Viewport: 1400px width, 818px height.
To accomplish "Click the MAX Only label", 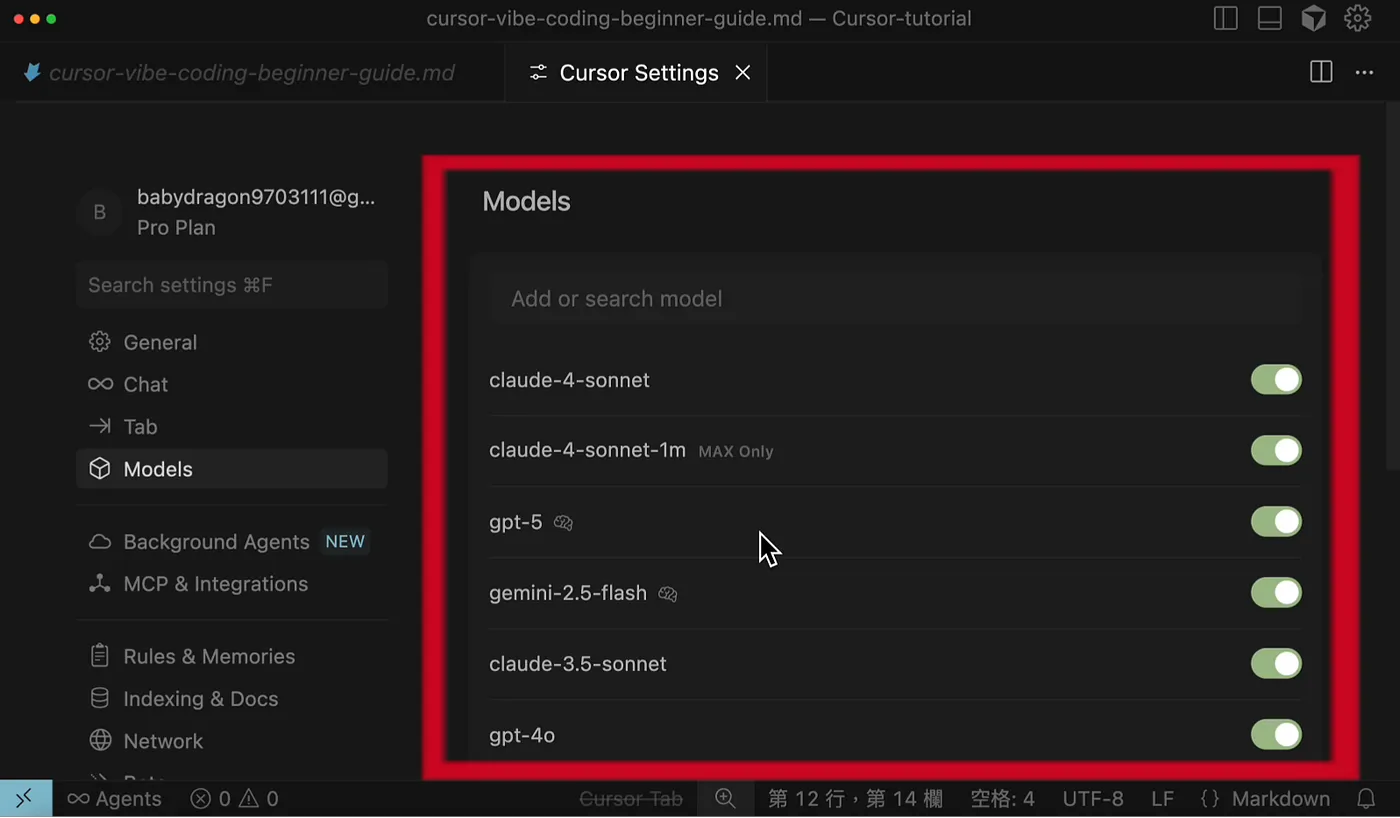I will pyautogui.click(x=736, y=451).
